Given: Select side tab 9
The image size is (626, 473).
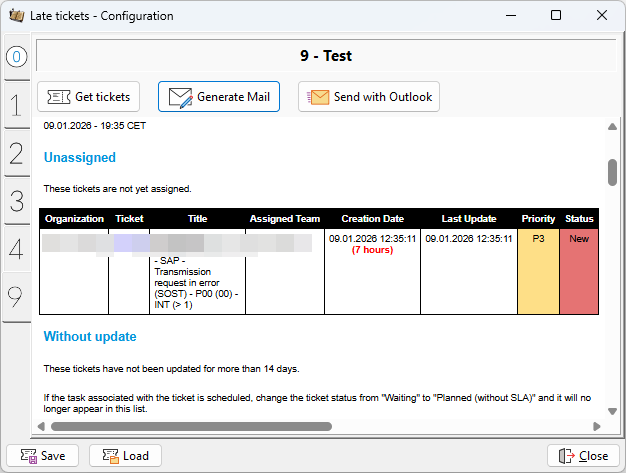Looking at the screenshot, I should click(x=16, y=297).
